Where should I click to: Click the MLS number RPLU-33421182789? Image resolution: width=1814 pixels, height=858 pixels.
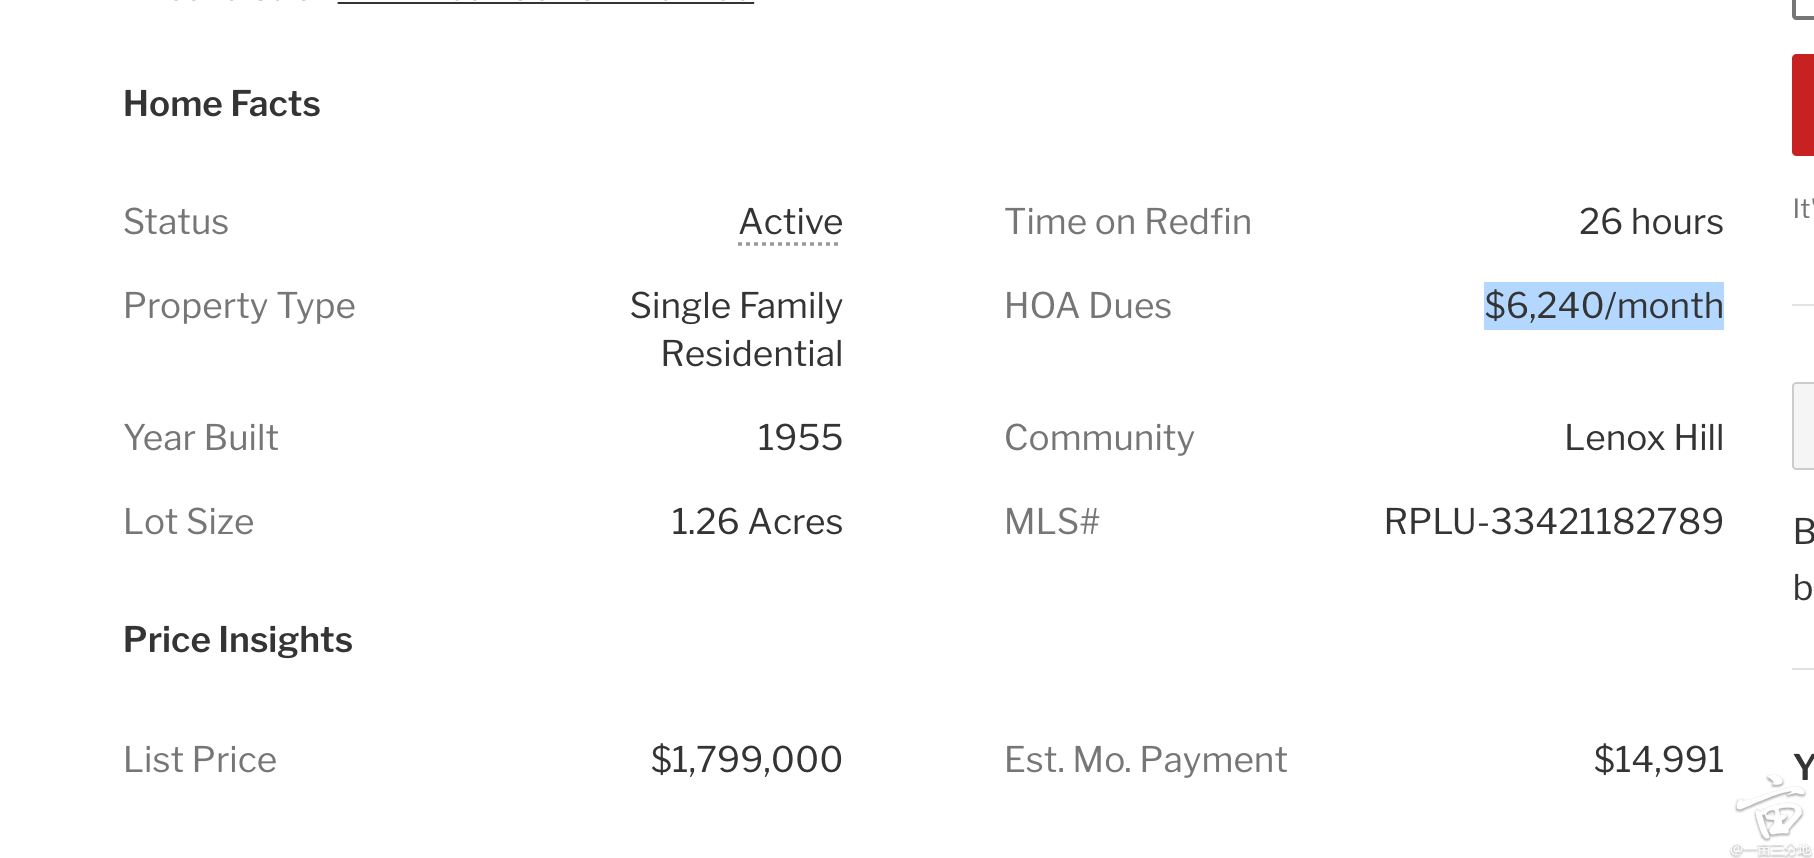coord(1553,522)
